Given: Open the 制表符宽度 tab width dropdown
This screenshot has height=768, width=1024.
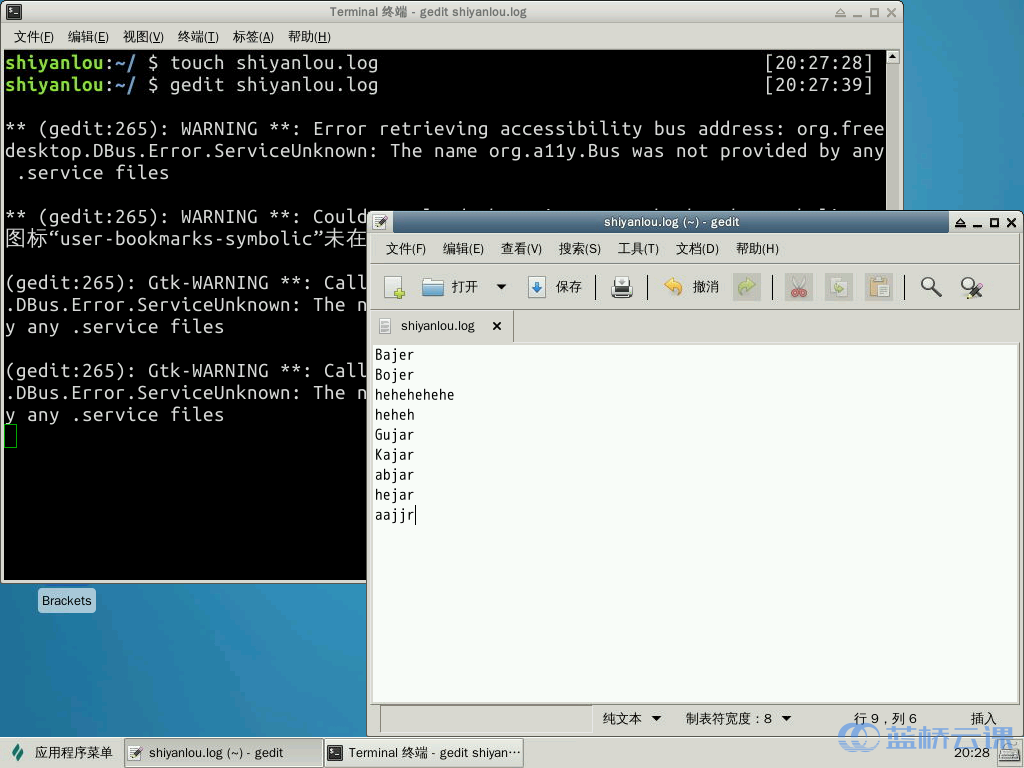Looking at the screenshot, I should pyautogui.click(x=738, y=718).
